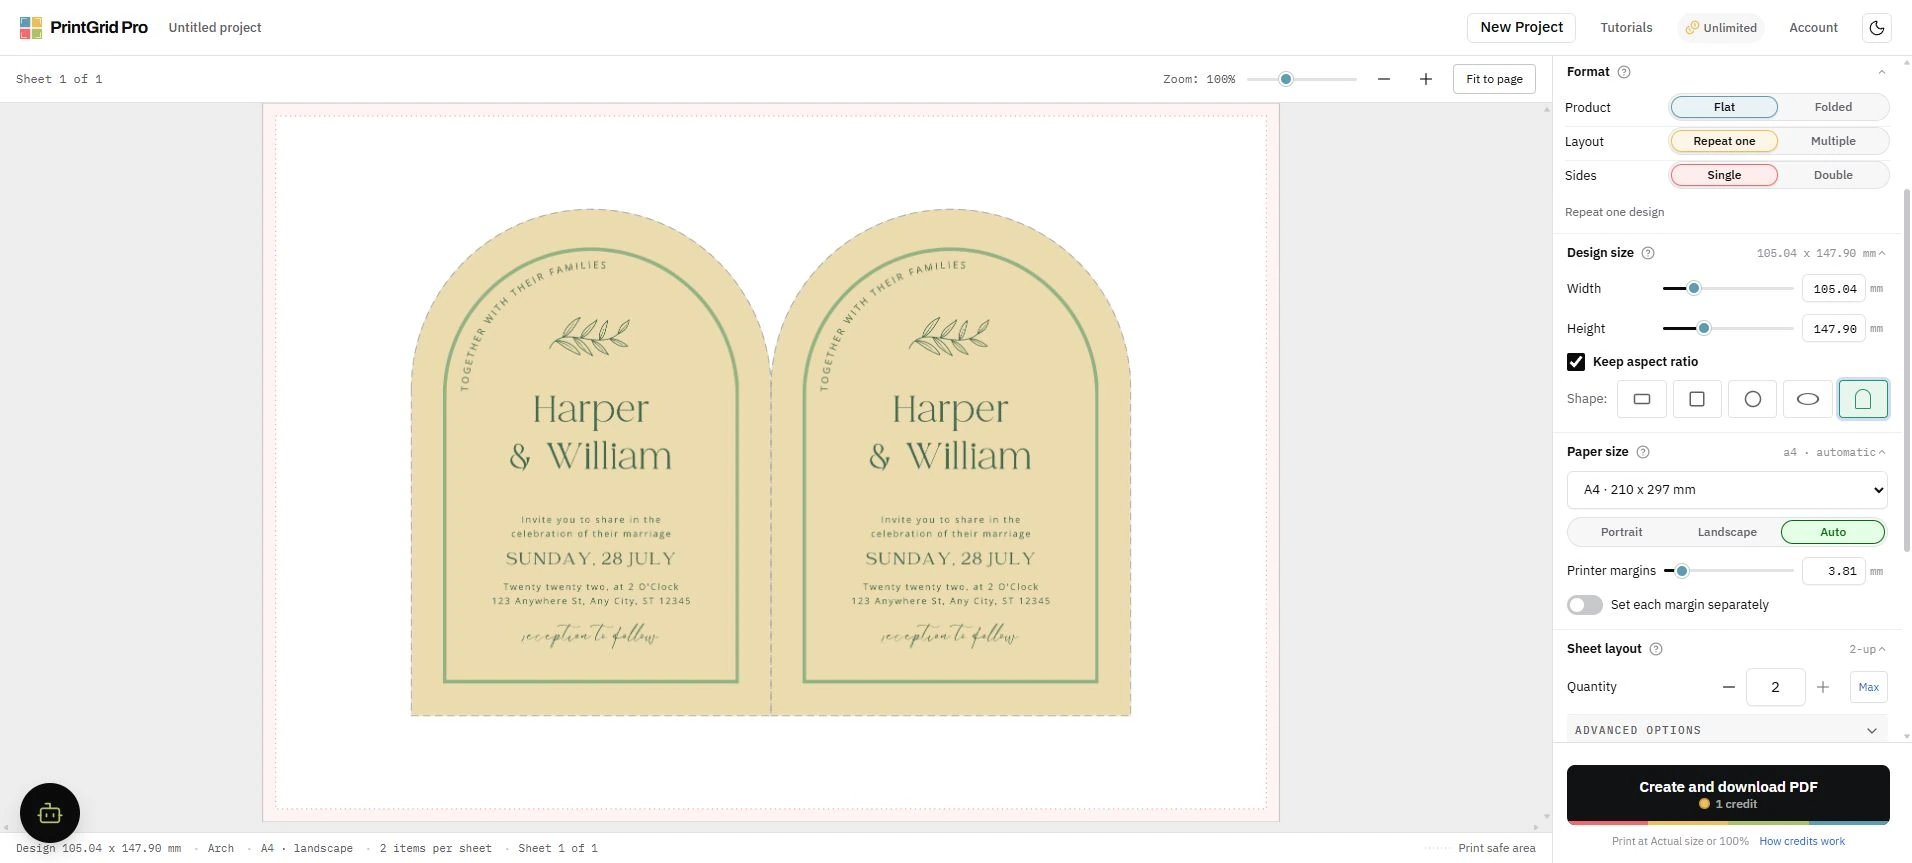1912x863 pixels.
Task: Collapse the Design size section
Action: click(1881, 253)
